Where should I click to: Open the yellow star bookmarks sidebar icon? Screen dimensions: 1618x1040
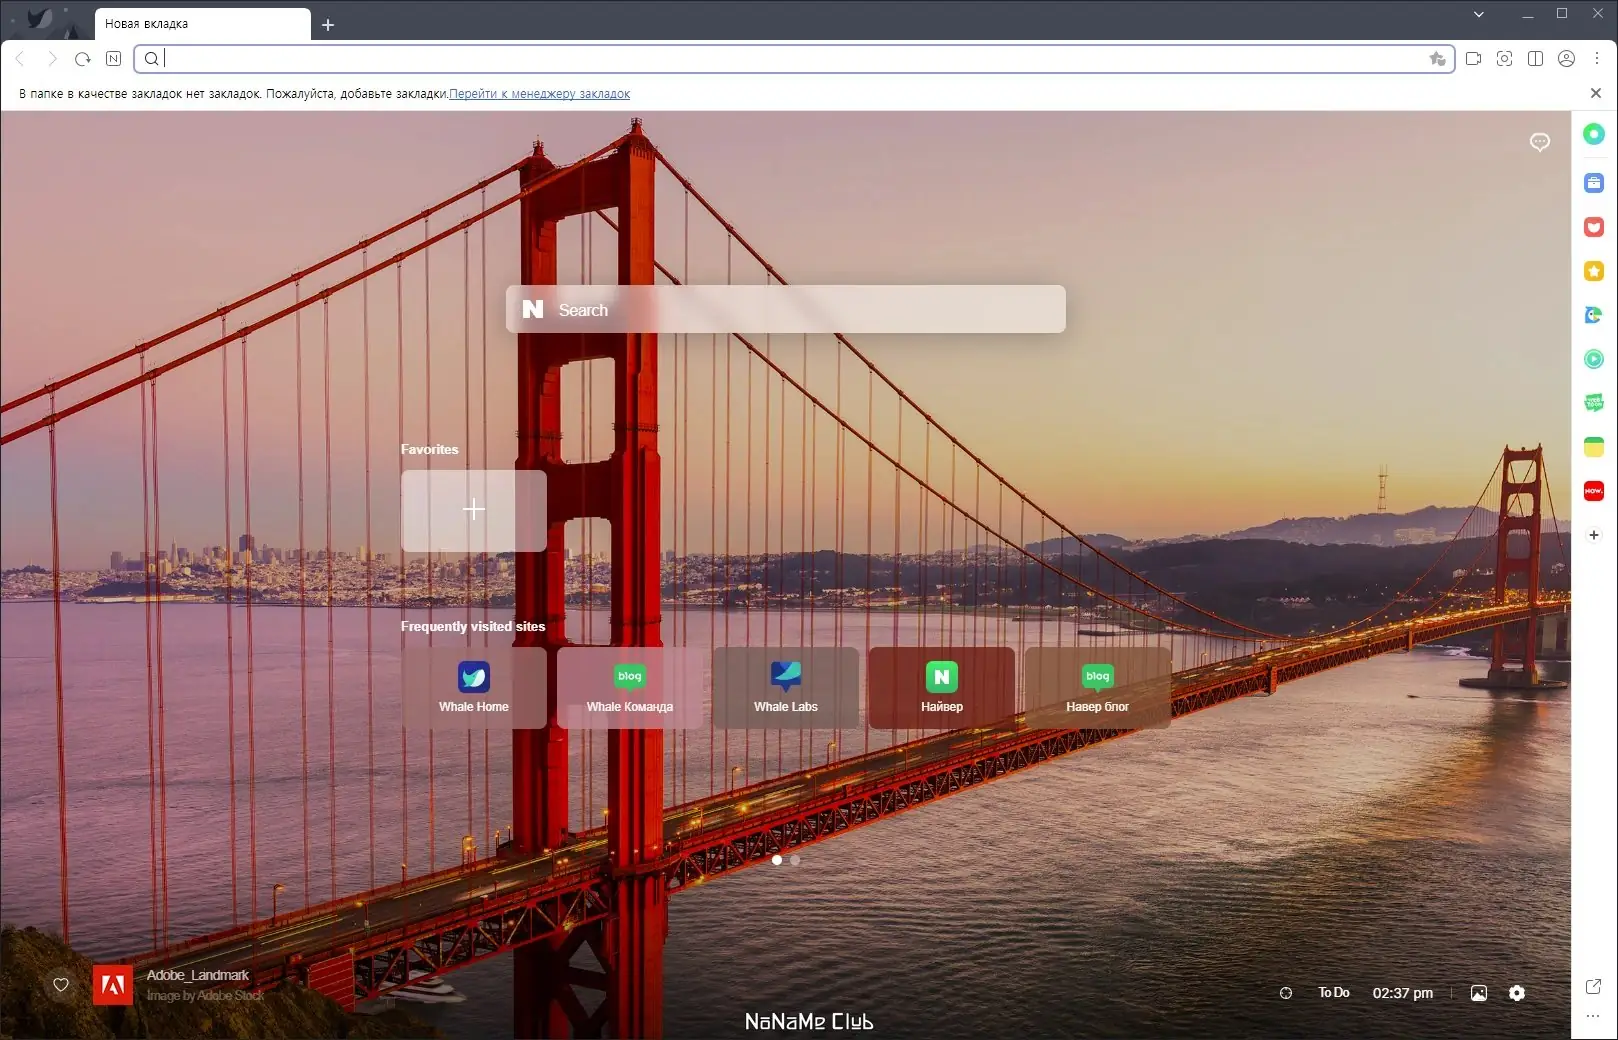tap(1594, 271)
